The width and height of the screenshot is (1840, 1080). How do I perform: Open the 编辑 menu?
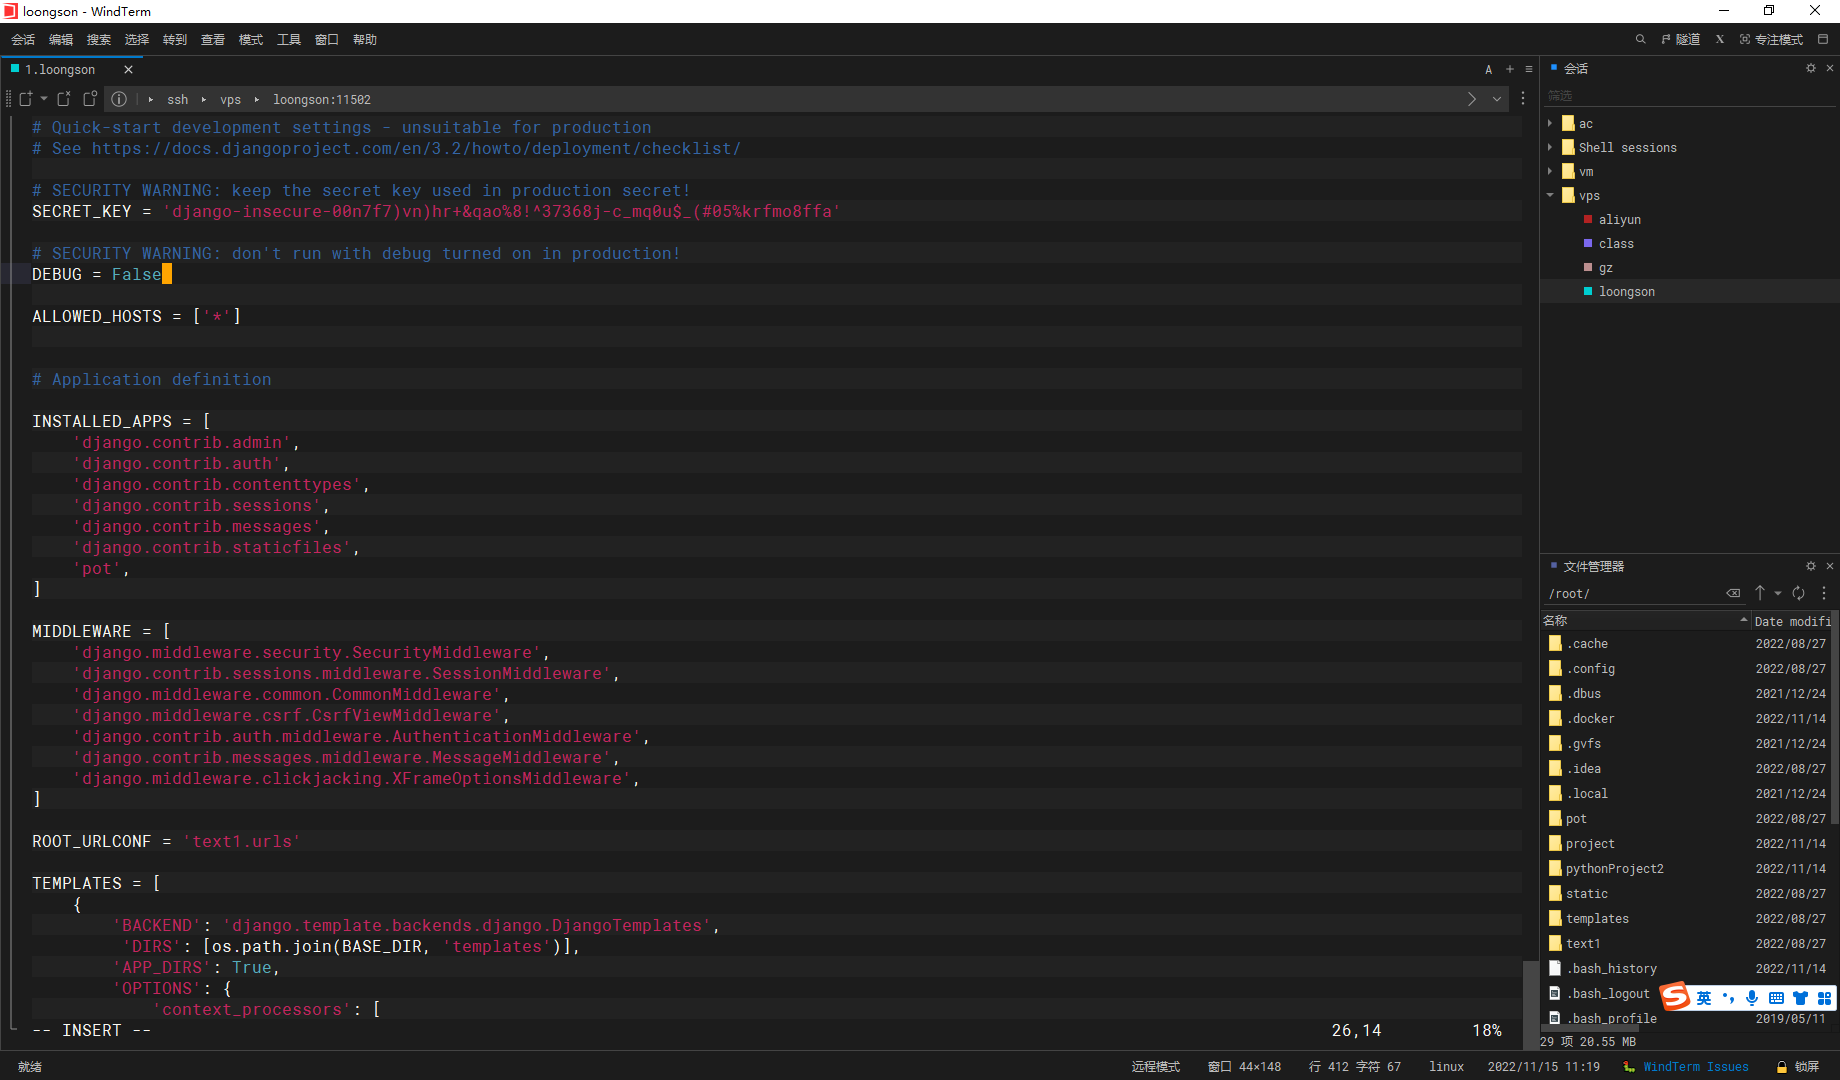pos(61,40)
